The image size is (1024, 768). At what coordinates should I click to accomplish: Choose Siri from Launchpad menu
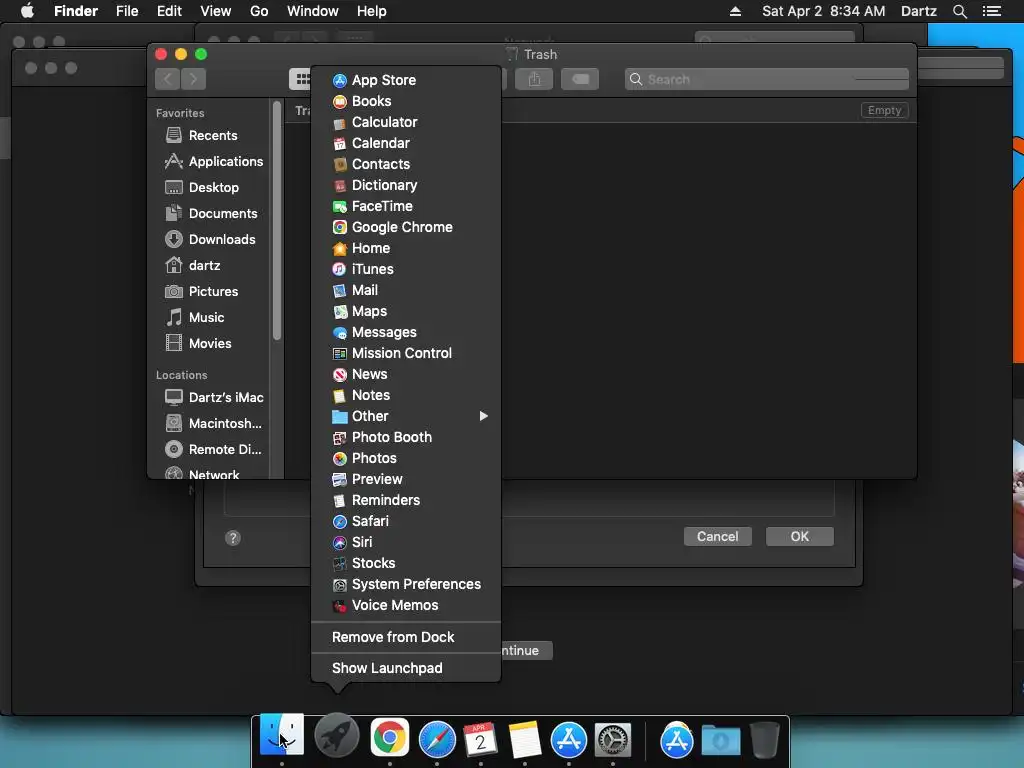[x=406, y=542]
